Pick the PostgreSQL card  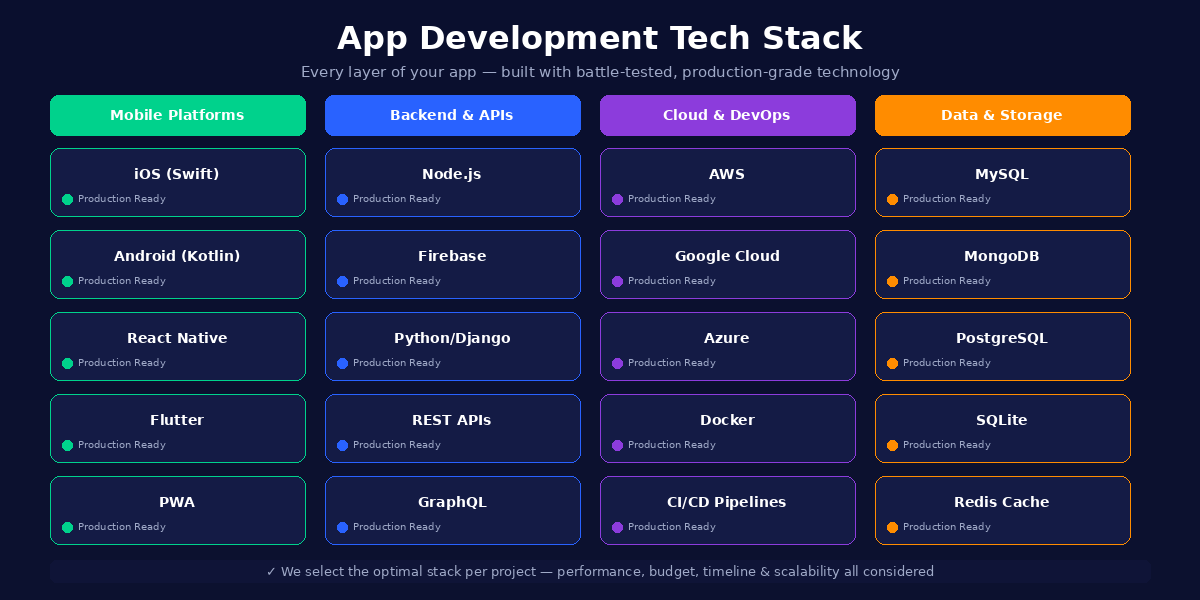(x=1003, y=346)
